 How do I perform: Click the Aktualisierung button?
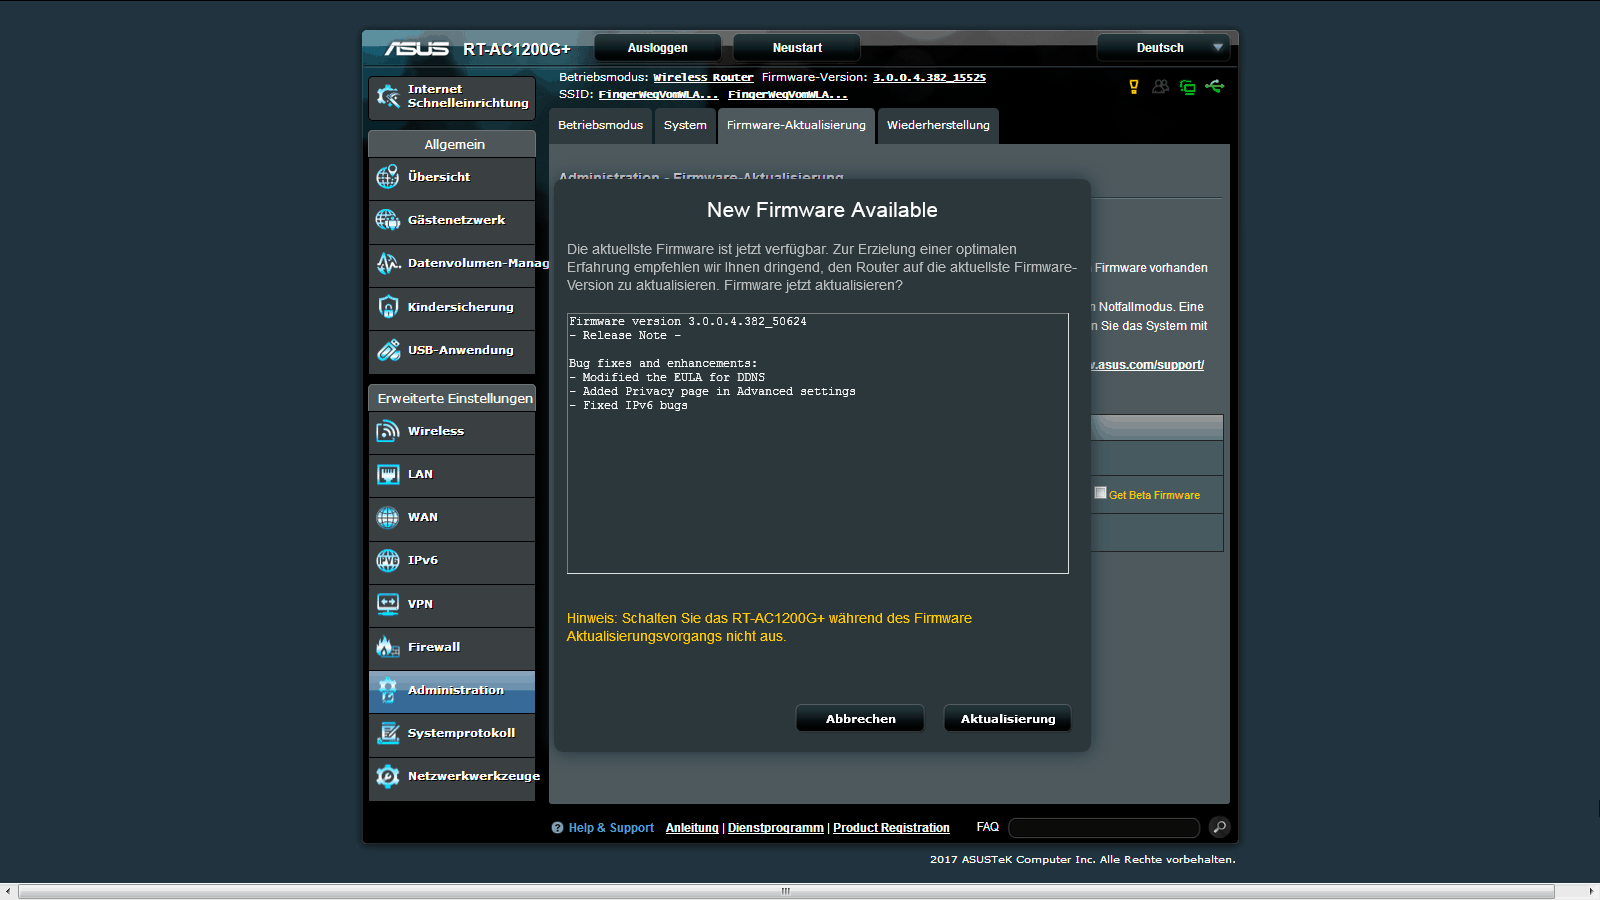1008,719
